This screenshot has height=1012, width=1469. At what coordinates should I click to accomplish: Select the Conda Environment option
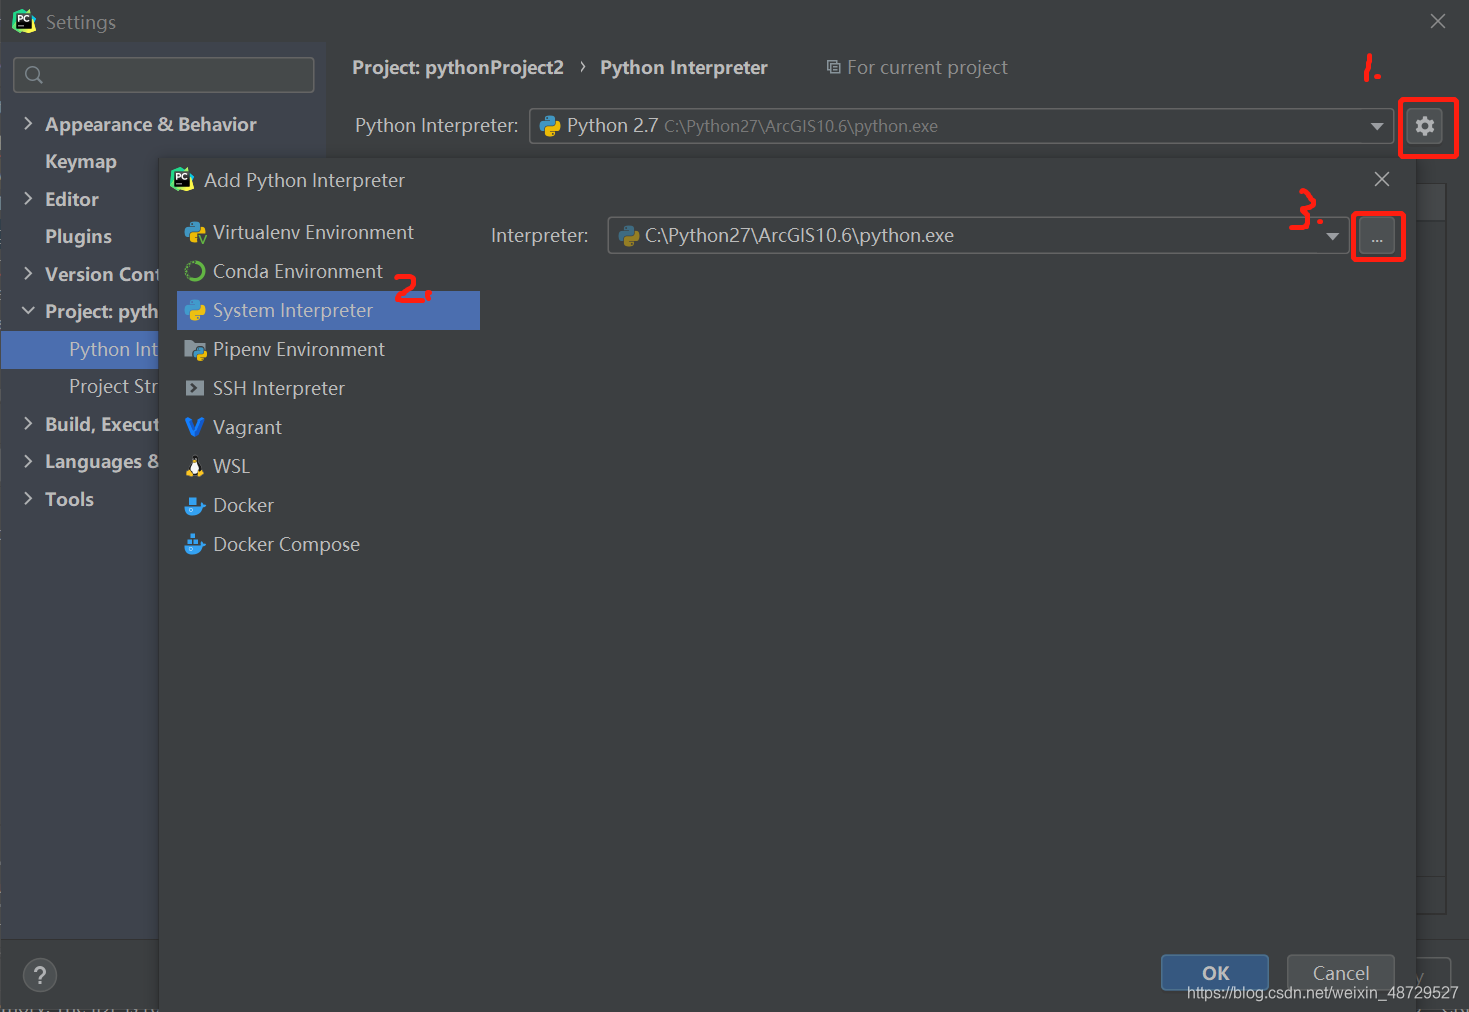point(297,271)
